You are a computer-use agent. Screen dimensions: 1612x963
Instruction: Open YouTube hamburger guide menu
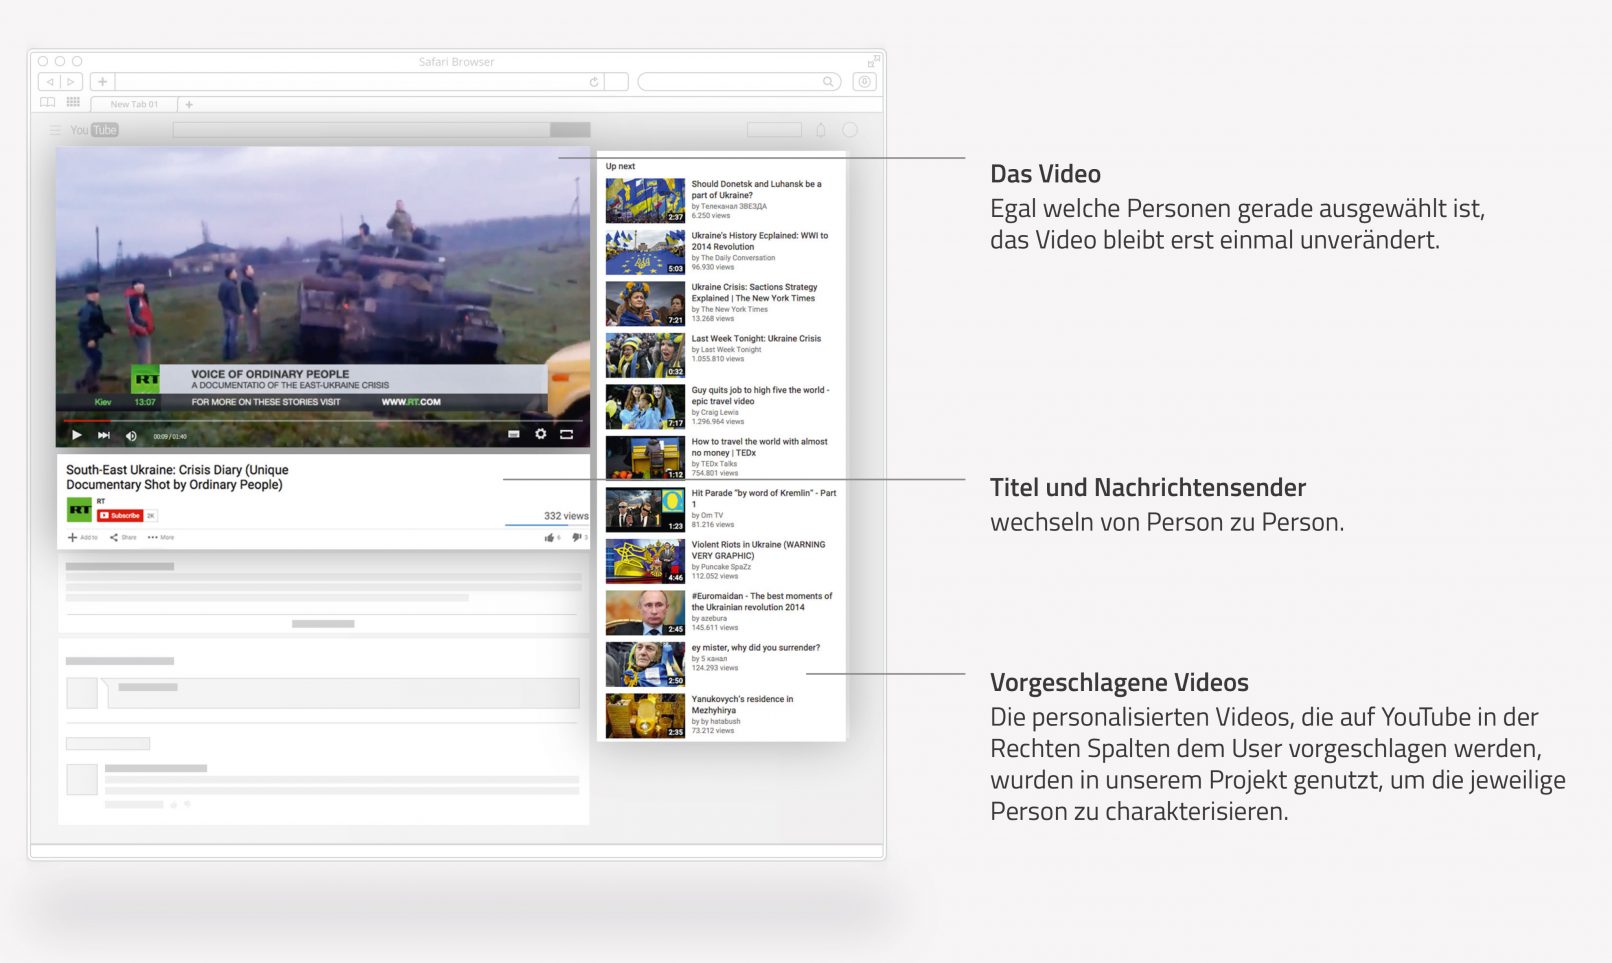[x=55, y=130]
